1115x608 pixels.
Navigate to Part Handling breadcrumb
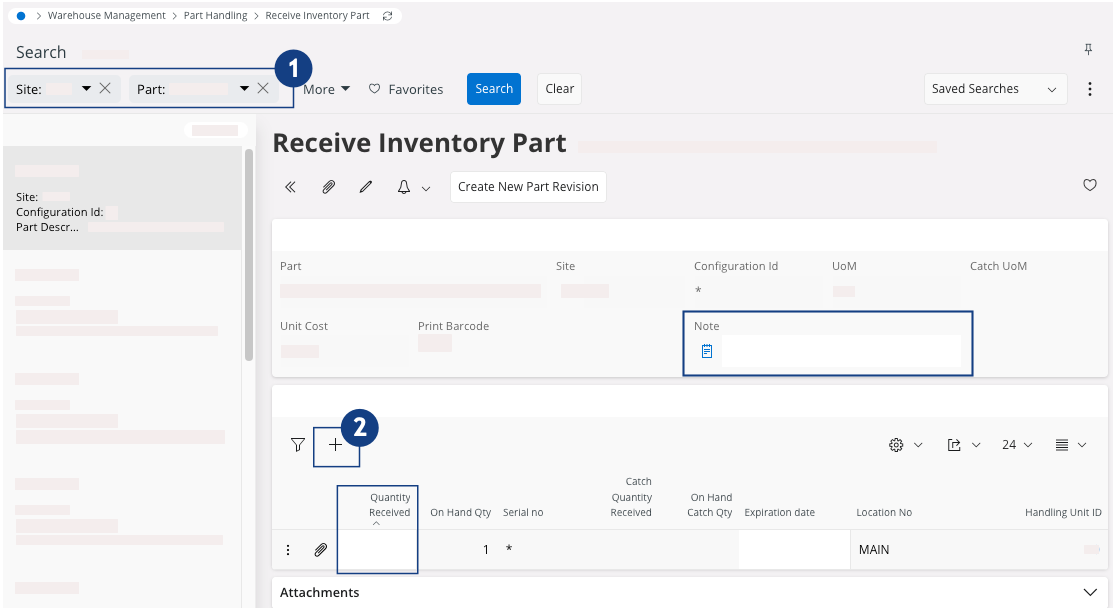pos(215,16)
